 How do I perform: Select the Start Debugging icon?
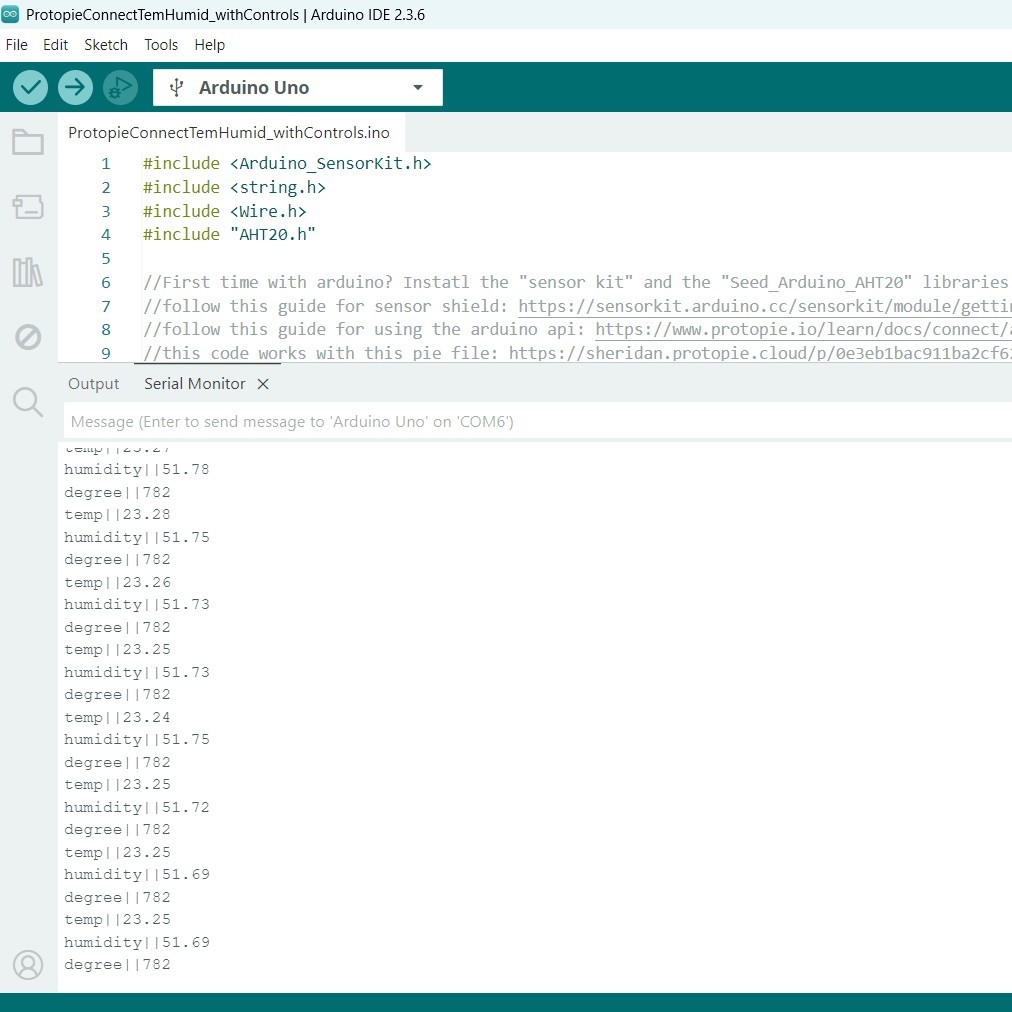(120, 87)
